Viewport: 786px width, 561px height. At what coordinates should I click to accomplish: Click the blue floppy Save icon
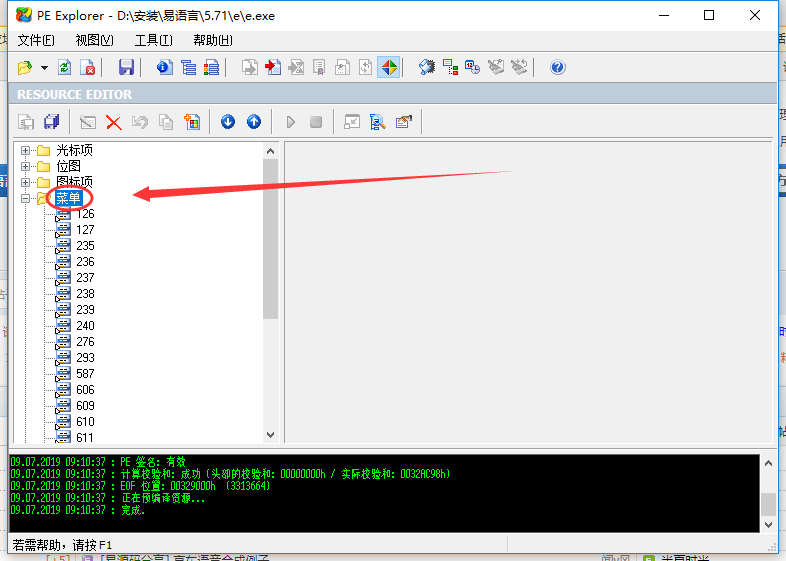[x=126, y=68]
